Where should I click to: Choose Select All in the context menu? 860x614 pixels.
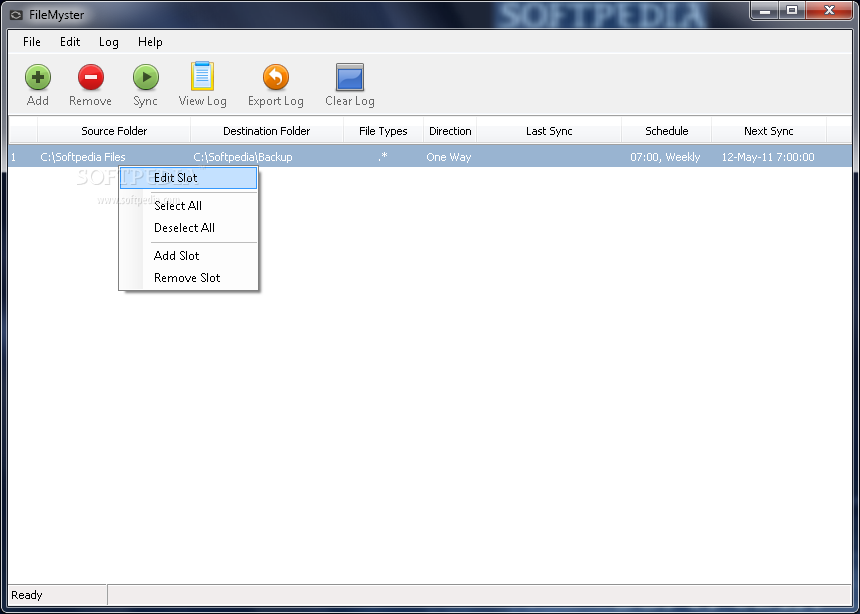(188, 206)
